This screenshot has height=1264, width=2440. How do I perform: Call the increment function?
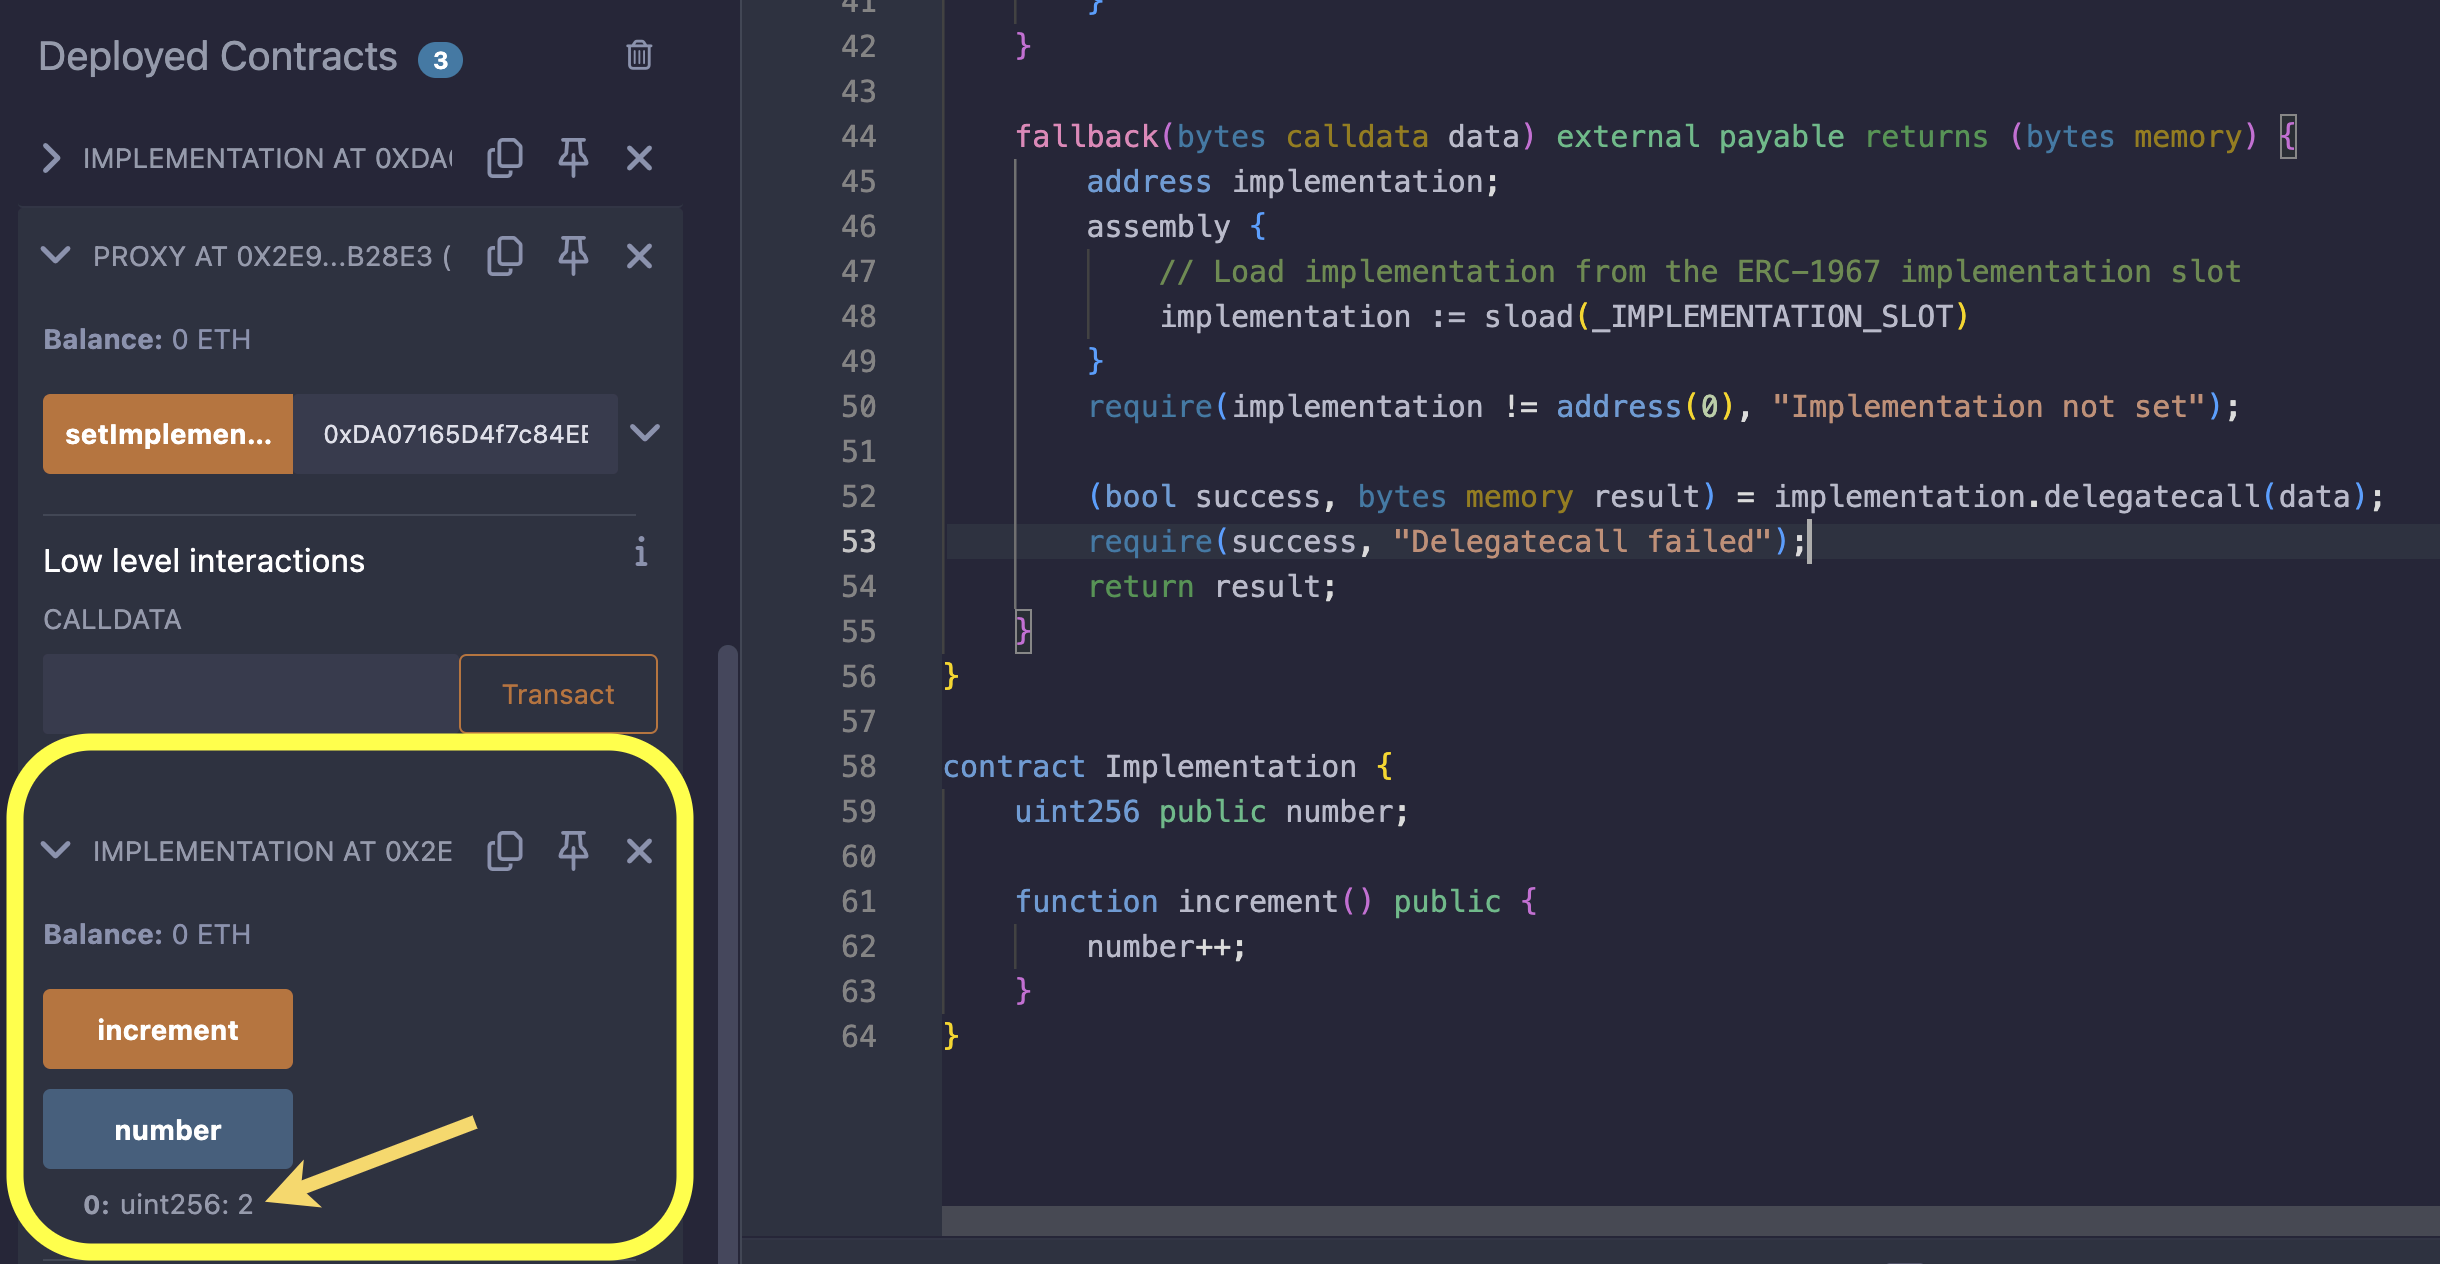[168, 1029]
